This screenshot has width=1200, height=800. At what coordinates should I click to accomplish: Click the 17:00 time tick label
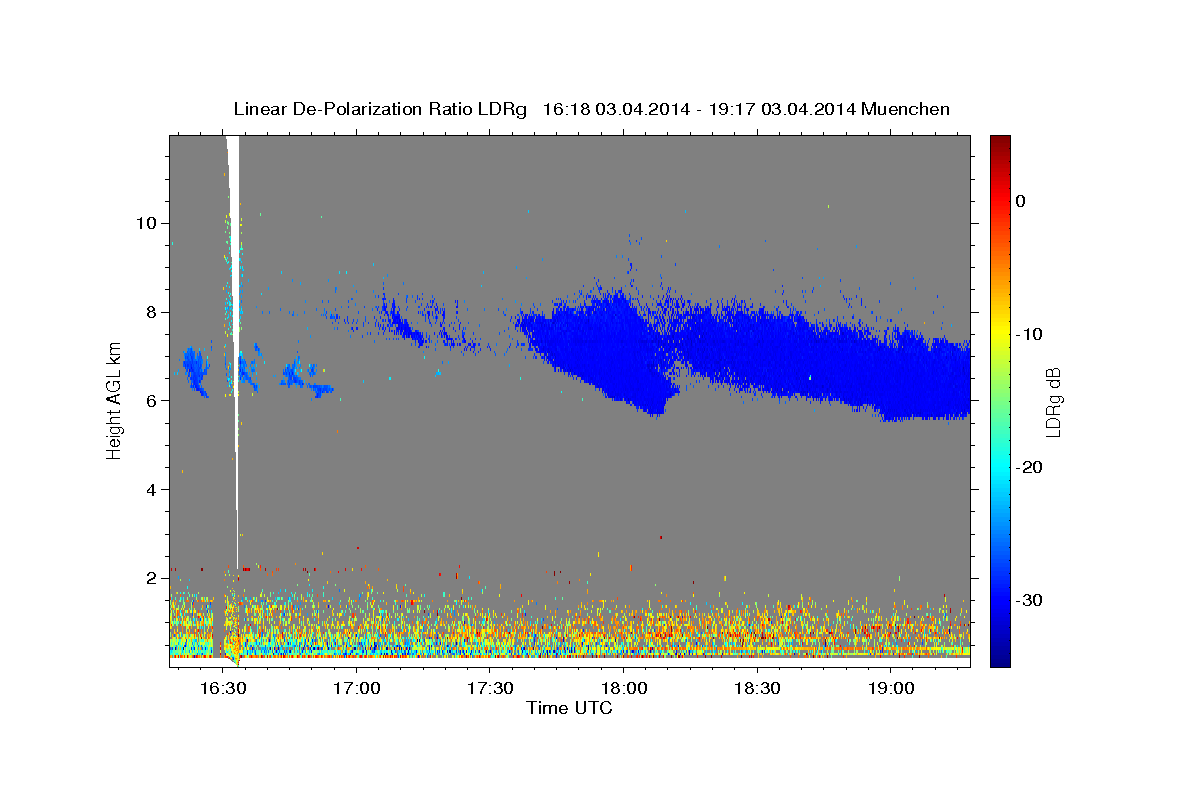point(356,689)
